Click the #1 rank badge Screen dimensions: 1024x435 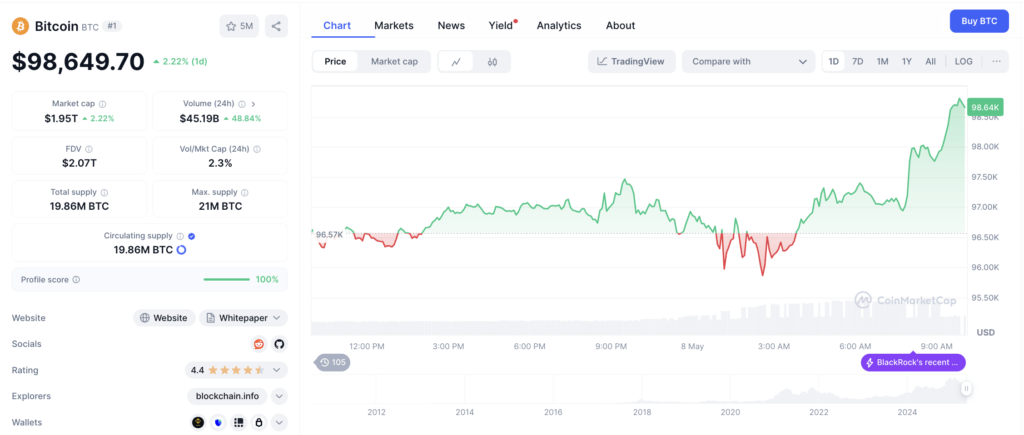point(112,26)
